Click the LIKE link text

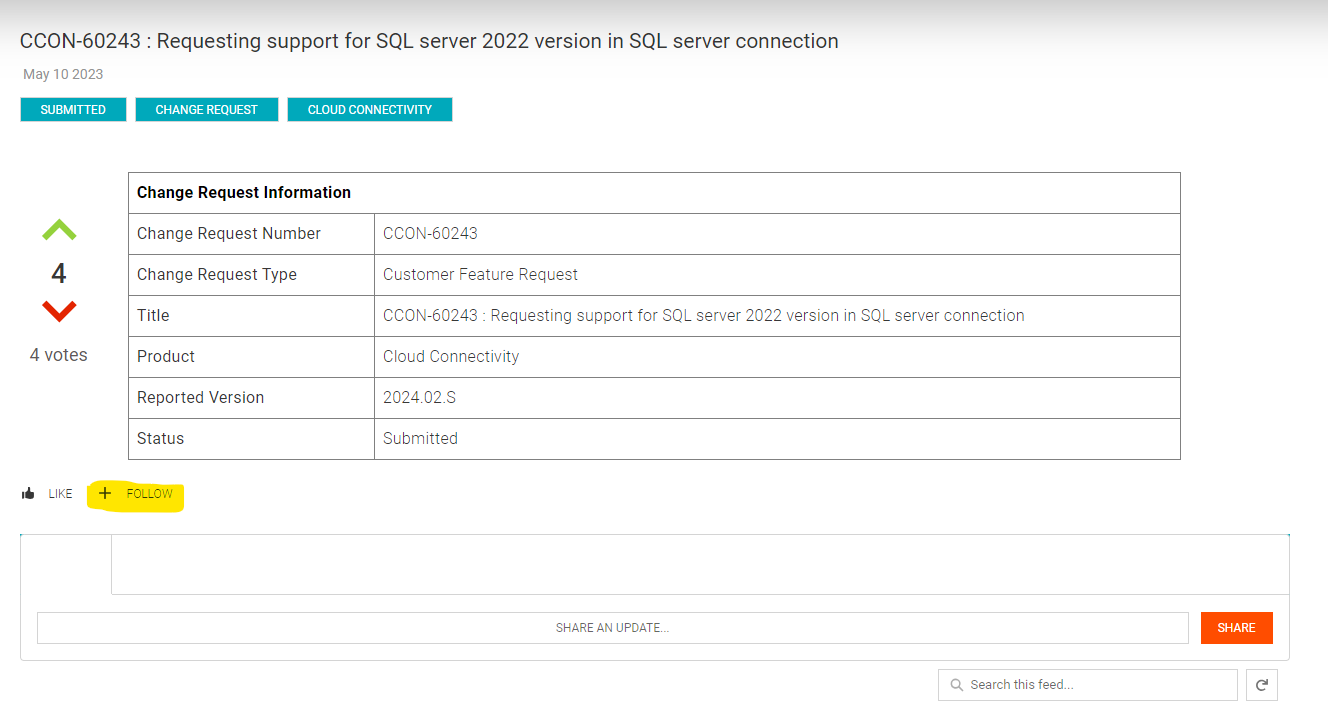point(60,494)
